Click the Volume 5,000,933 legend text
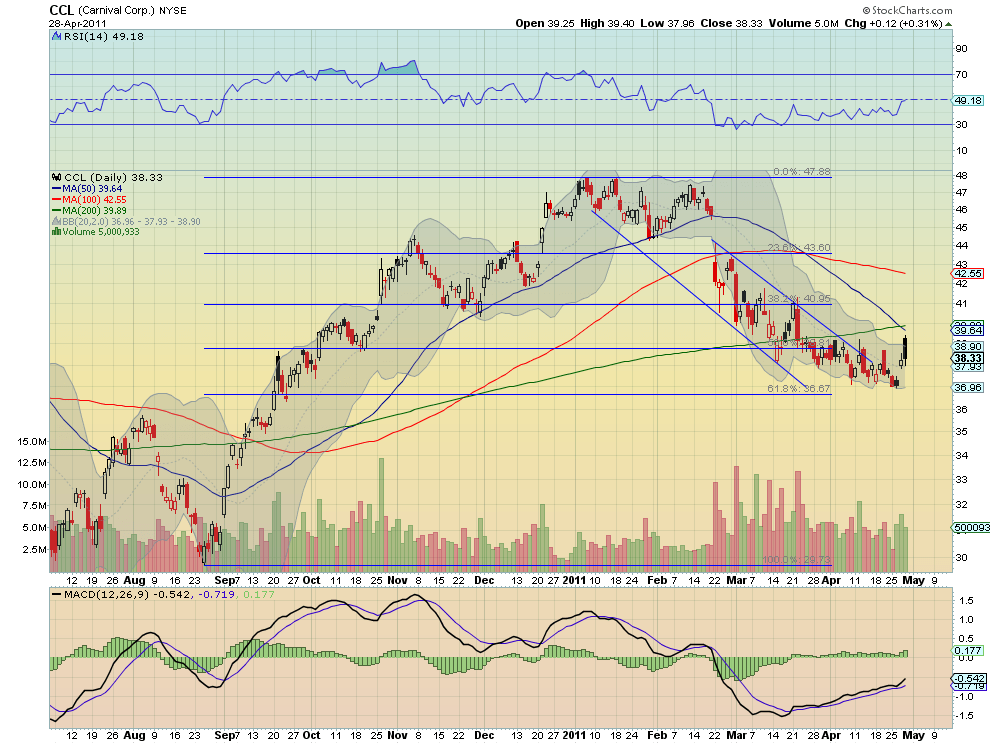Viewport: 990px width, 744px height. coord(101,232)
